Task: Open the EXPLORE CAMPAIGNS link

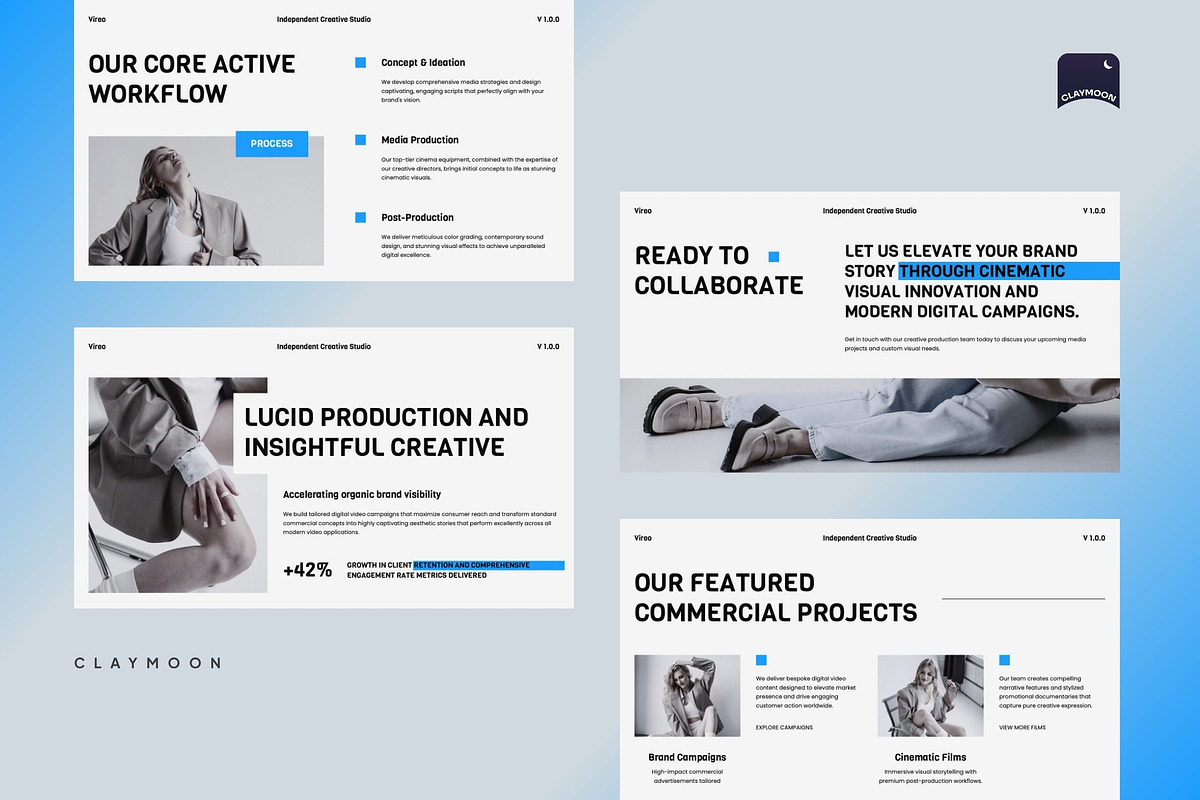Action: point(784,728)
